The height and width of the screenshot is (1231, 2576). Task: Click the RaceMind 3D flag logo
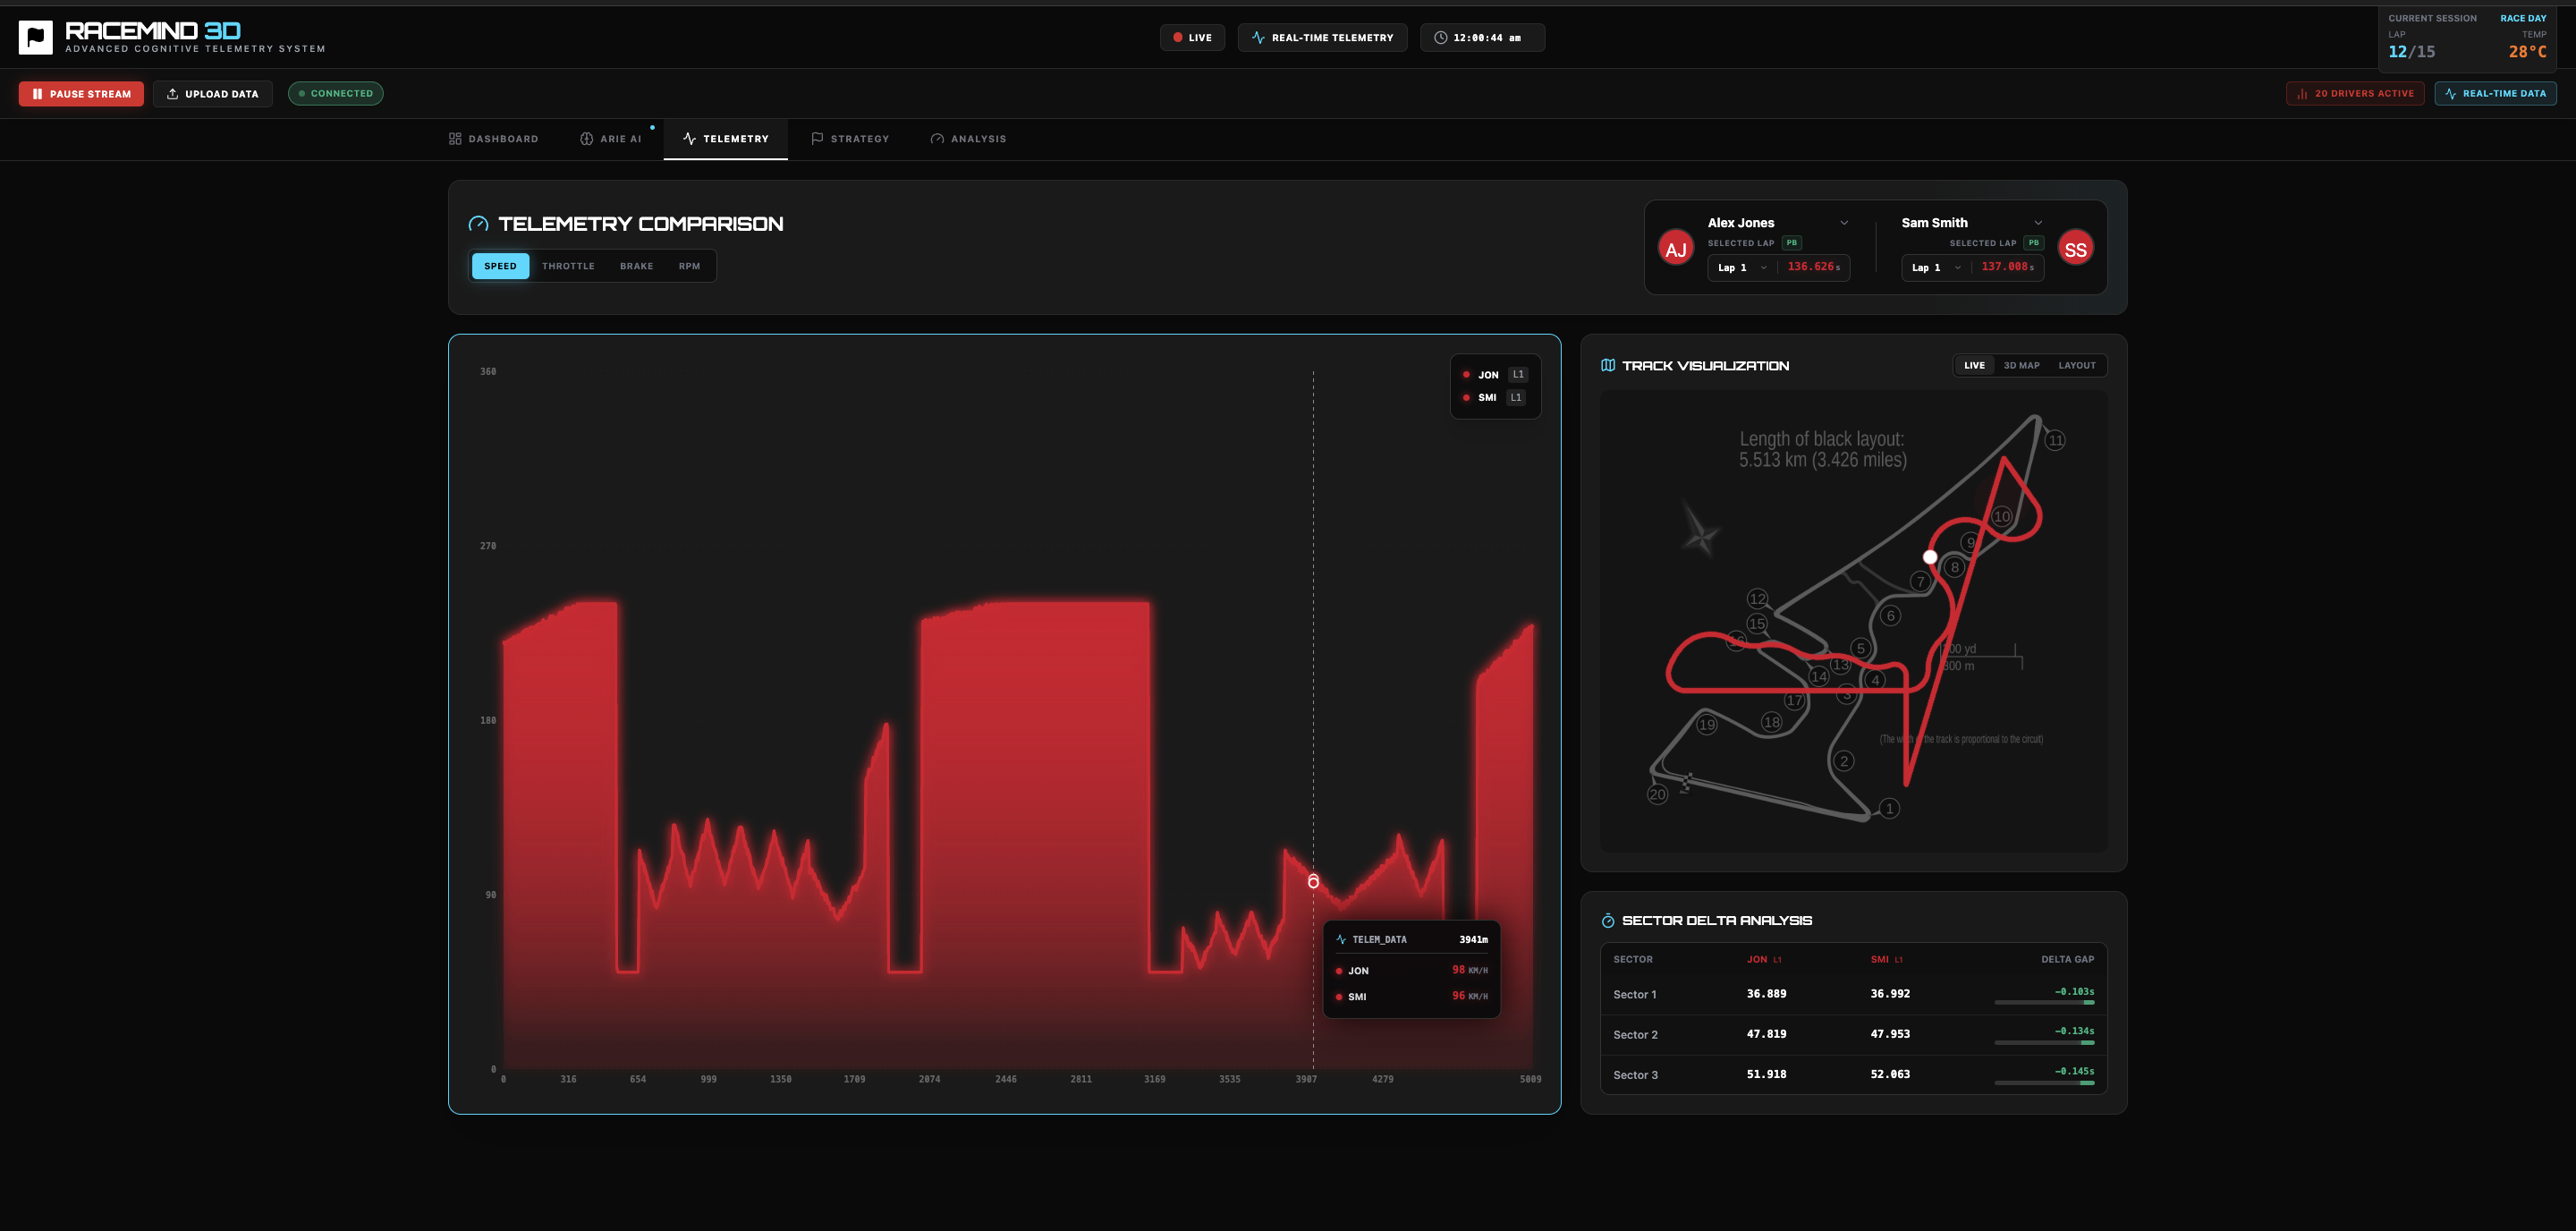tap(35, 38)
